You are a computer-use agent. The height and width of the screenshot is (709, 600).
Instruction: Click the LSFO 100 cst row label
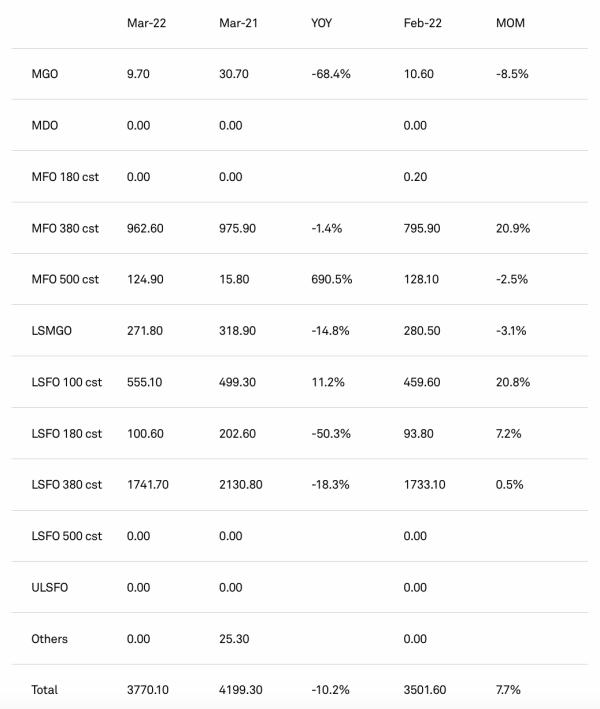click(66, 382)
